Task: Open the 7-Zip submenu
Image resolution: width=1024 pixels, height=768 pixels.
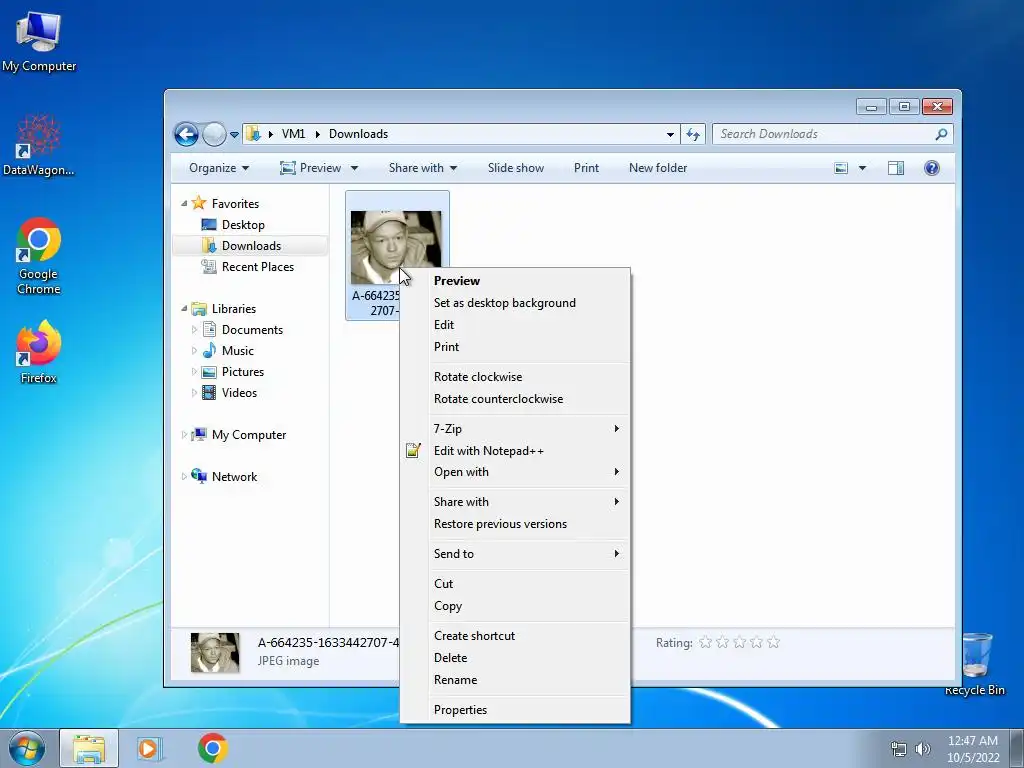Action: [x=515, y=429]
